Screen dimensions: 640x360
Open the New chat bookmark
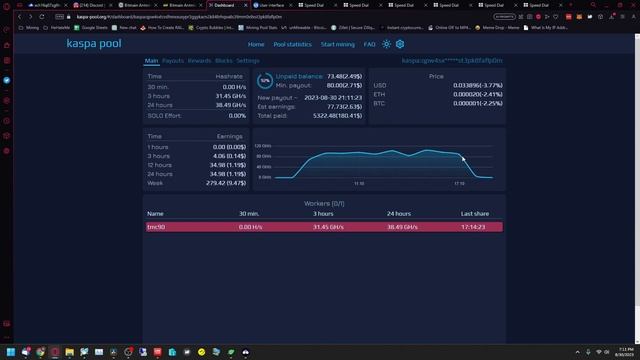click(124, 28)
